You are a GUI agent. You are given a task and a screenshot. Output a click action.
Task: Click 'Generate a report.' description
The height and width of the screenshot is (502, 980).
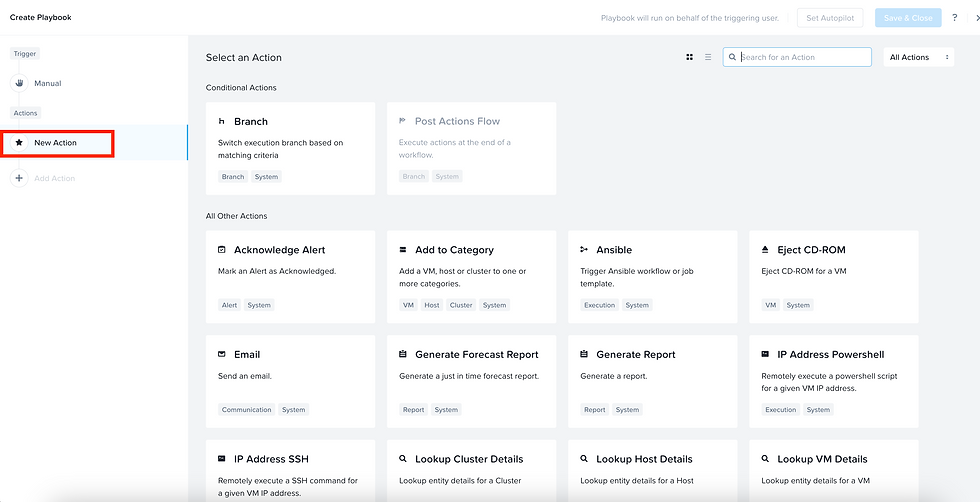(x=614, y=376)
